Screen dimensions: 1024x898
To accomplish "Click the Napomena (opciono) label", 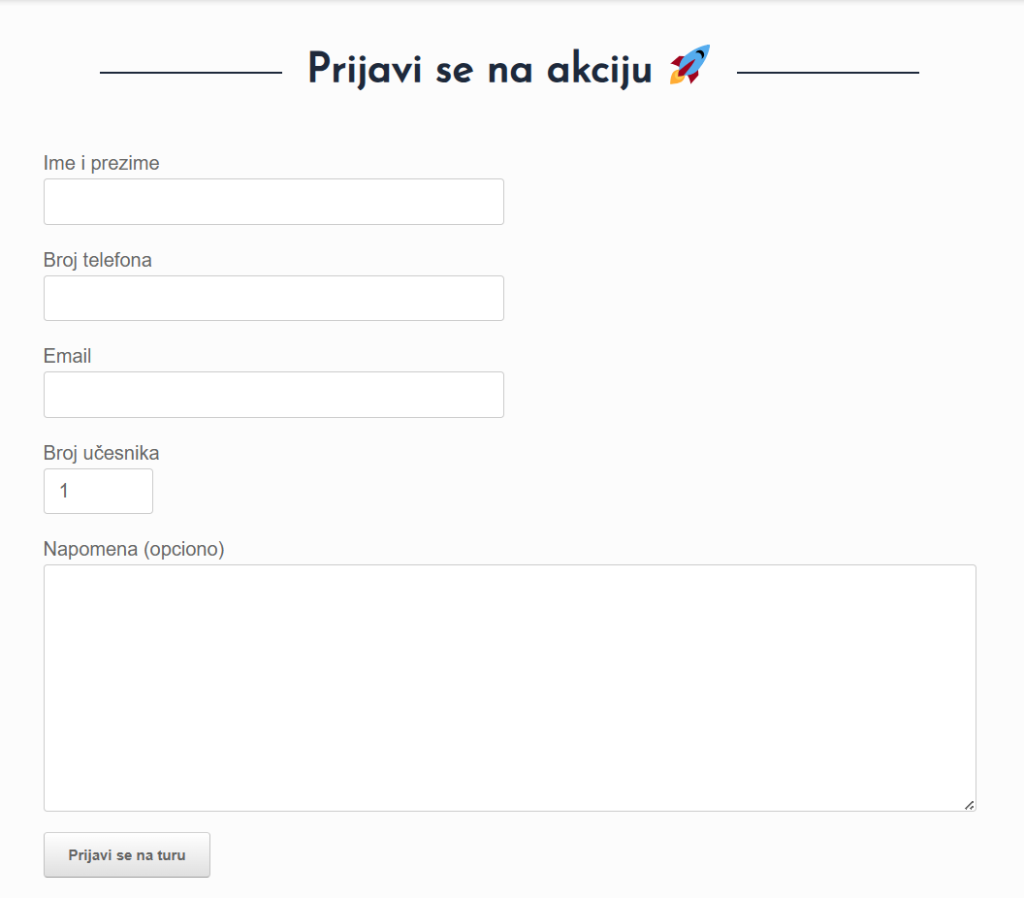I will point(133,549).
